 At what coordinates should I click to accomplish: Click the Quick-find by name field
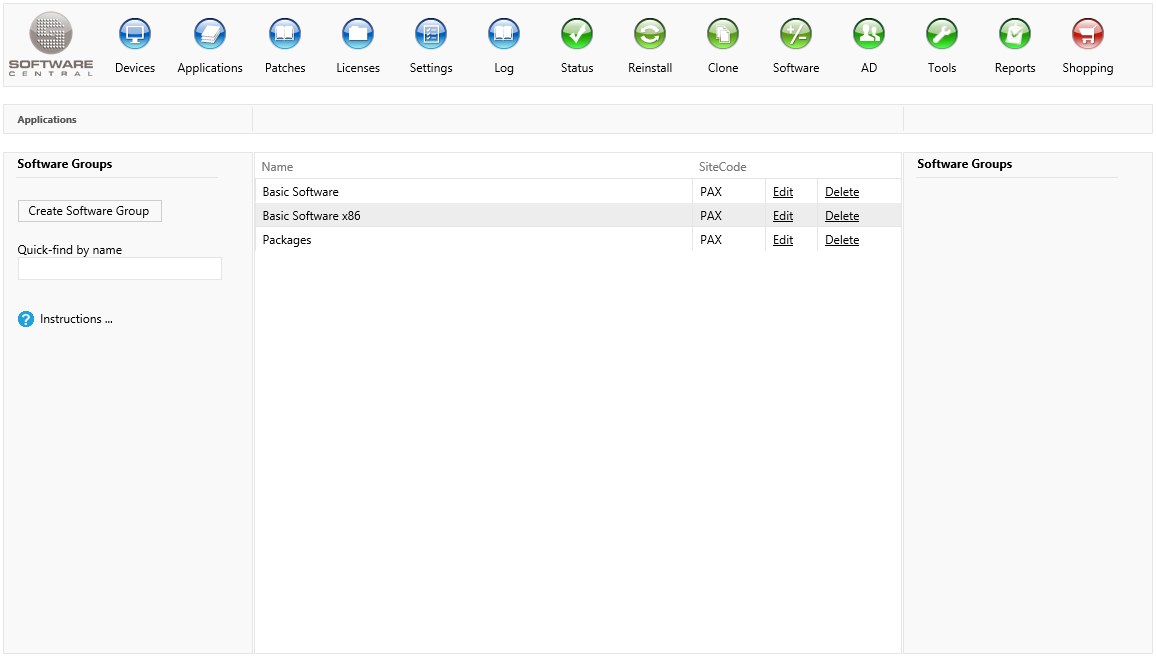(120, 269)
